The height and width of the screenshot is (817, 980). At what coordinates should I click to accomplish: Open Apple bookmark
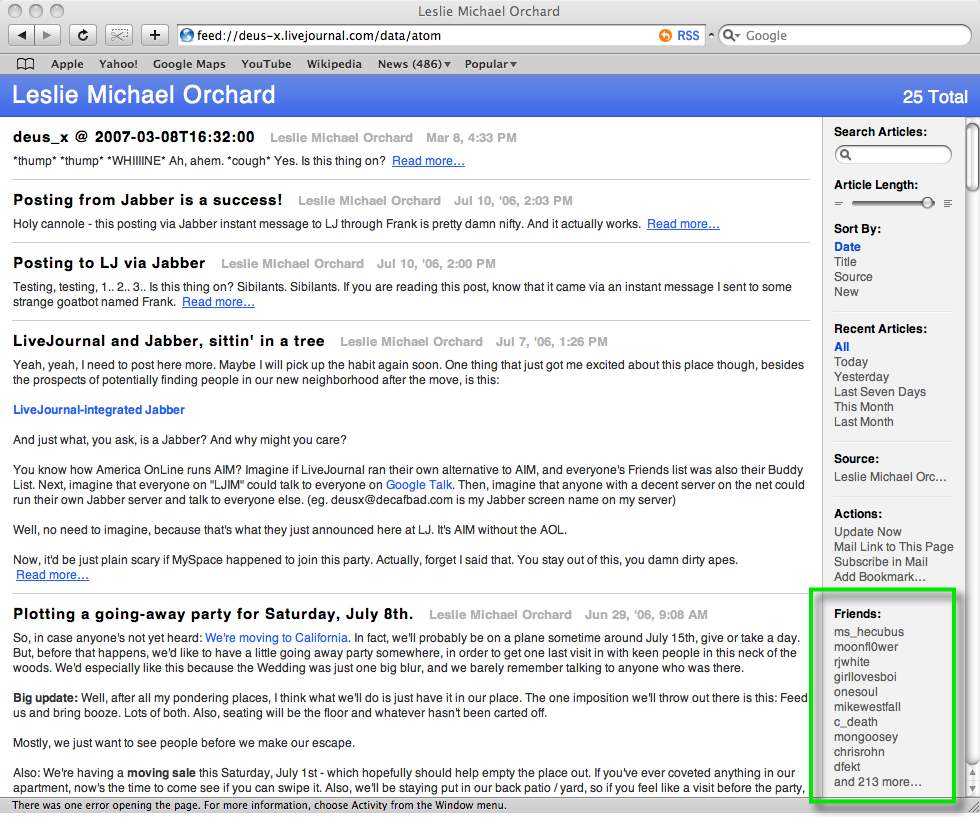tap(67, 64)
